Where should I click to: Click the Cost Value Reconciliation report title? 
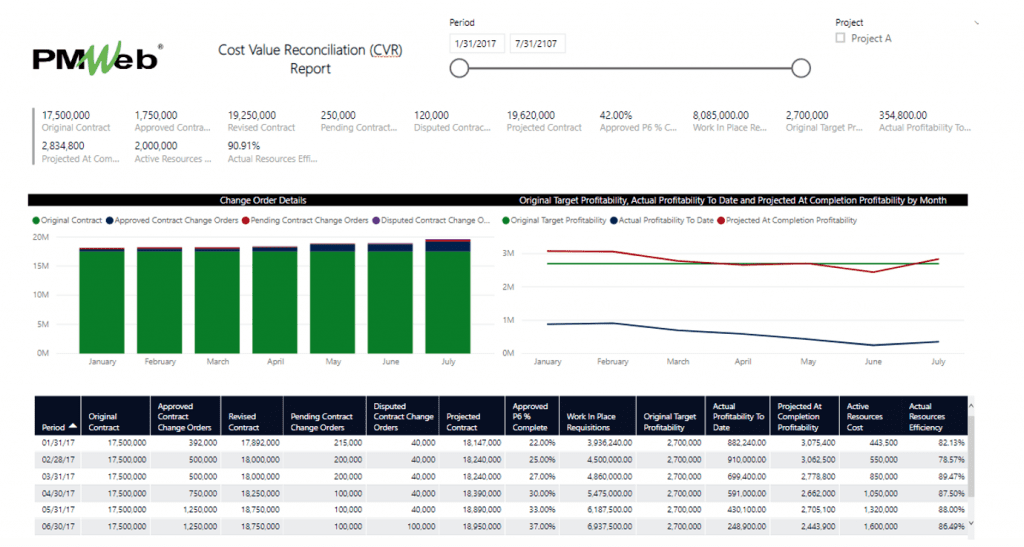point(310,59)
